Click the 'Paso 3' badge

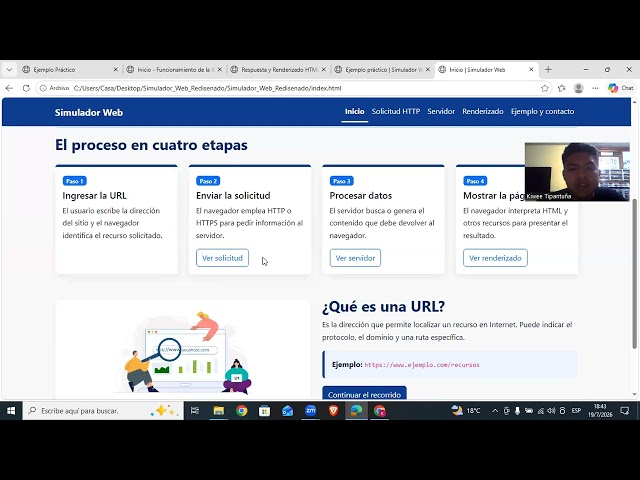click(x=342, y=181)
